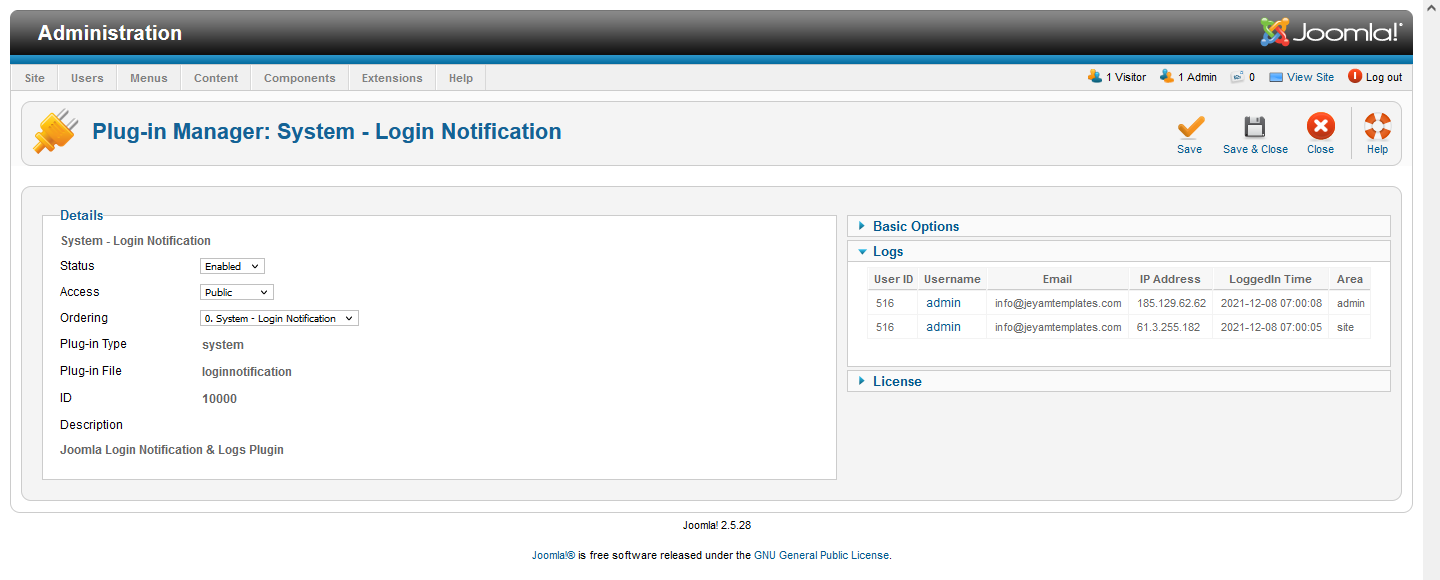This screenshot has width=1440, height=580.
Task: Click the red Log out icon
Action: point(1355,76)
